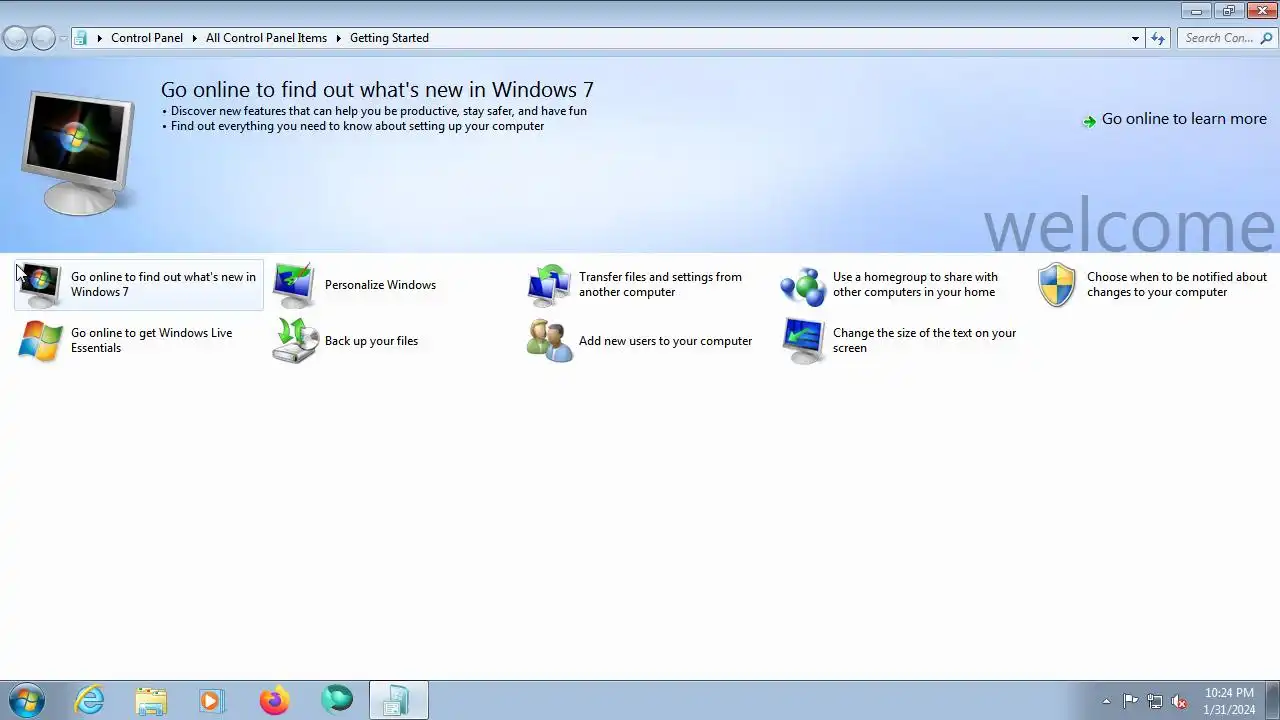Select 'Back up your files' text
Viewport: 1280px width, 720px height.
[x=371, y=341]
